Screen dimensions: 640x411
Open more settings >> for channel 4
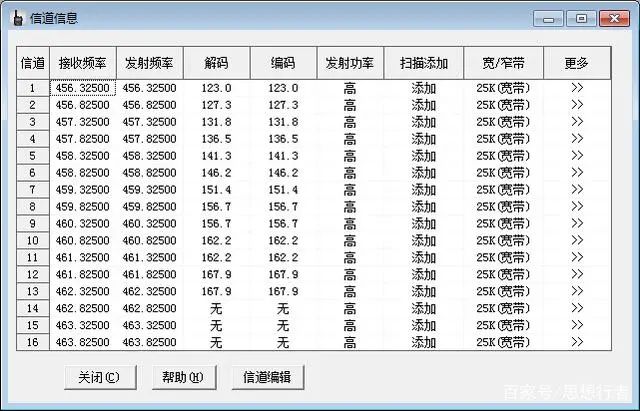tap(577, 139)
